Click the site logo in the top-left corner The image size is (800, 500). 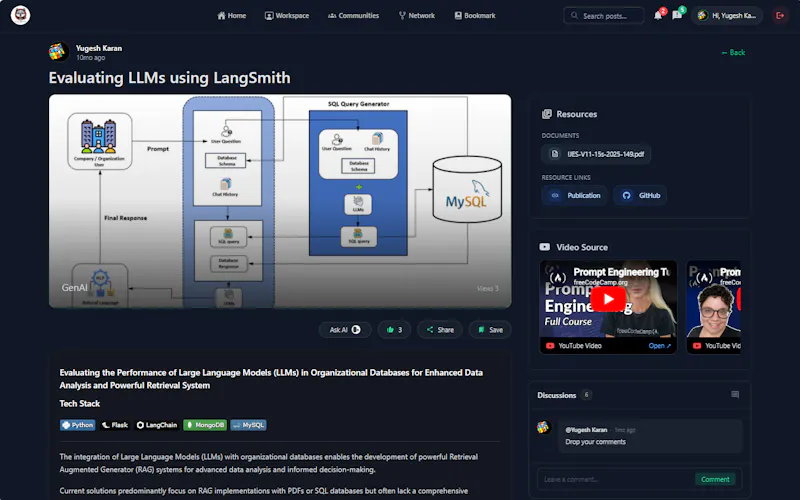(x=20, y=15)
